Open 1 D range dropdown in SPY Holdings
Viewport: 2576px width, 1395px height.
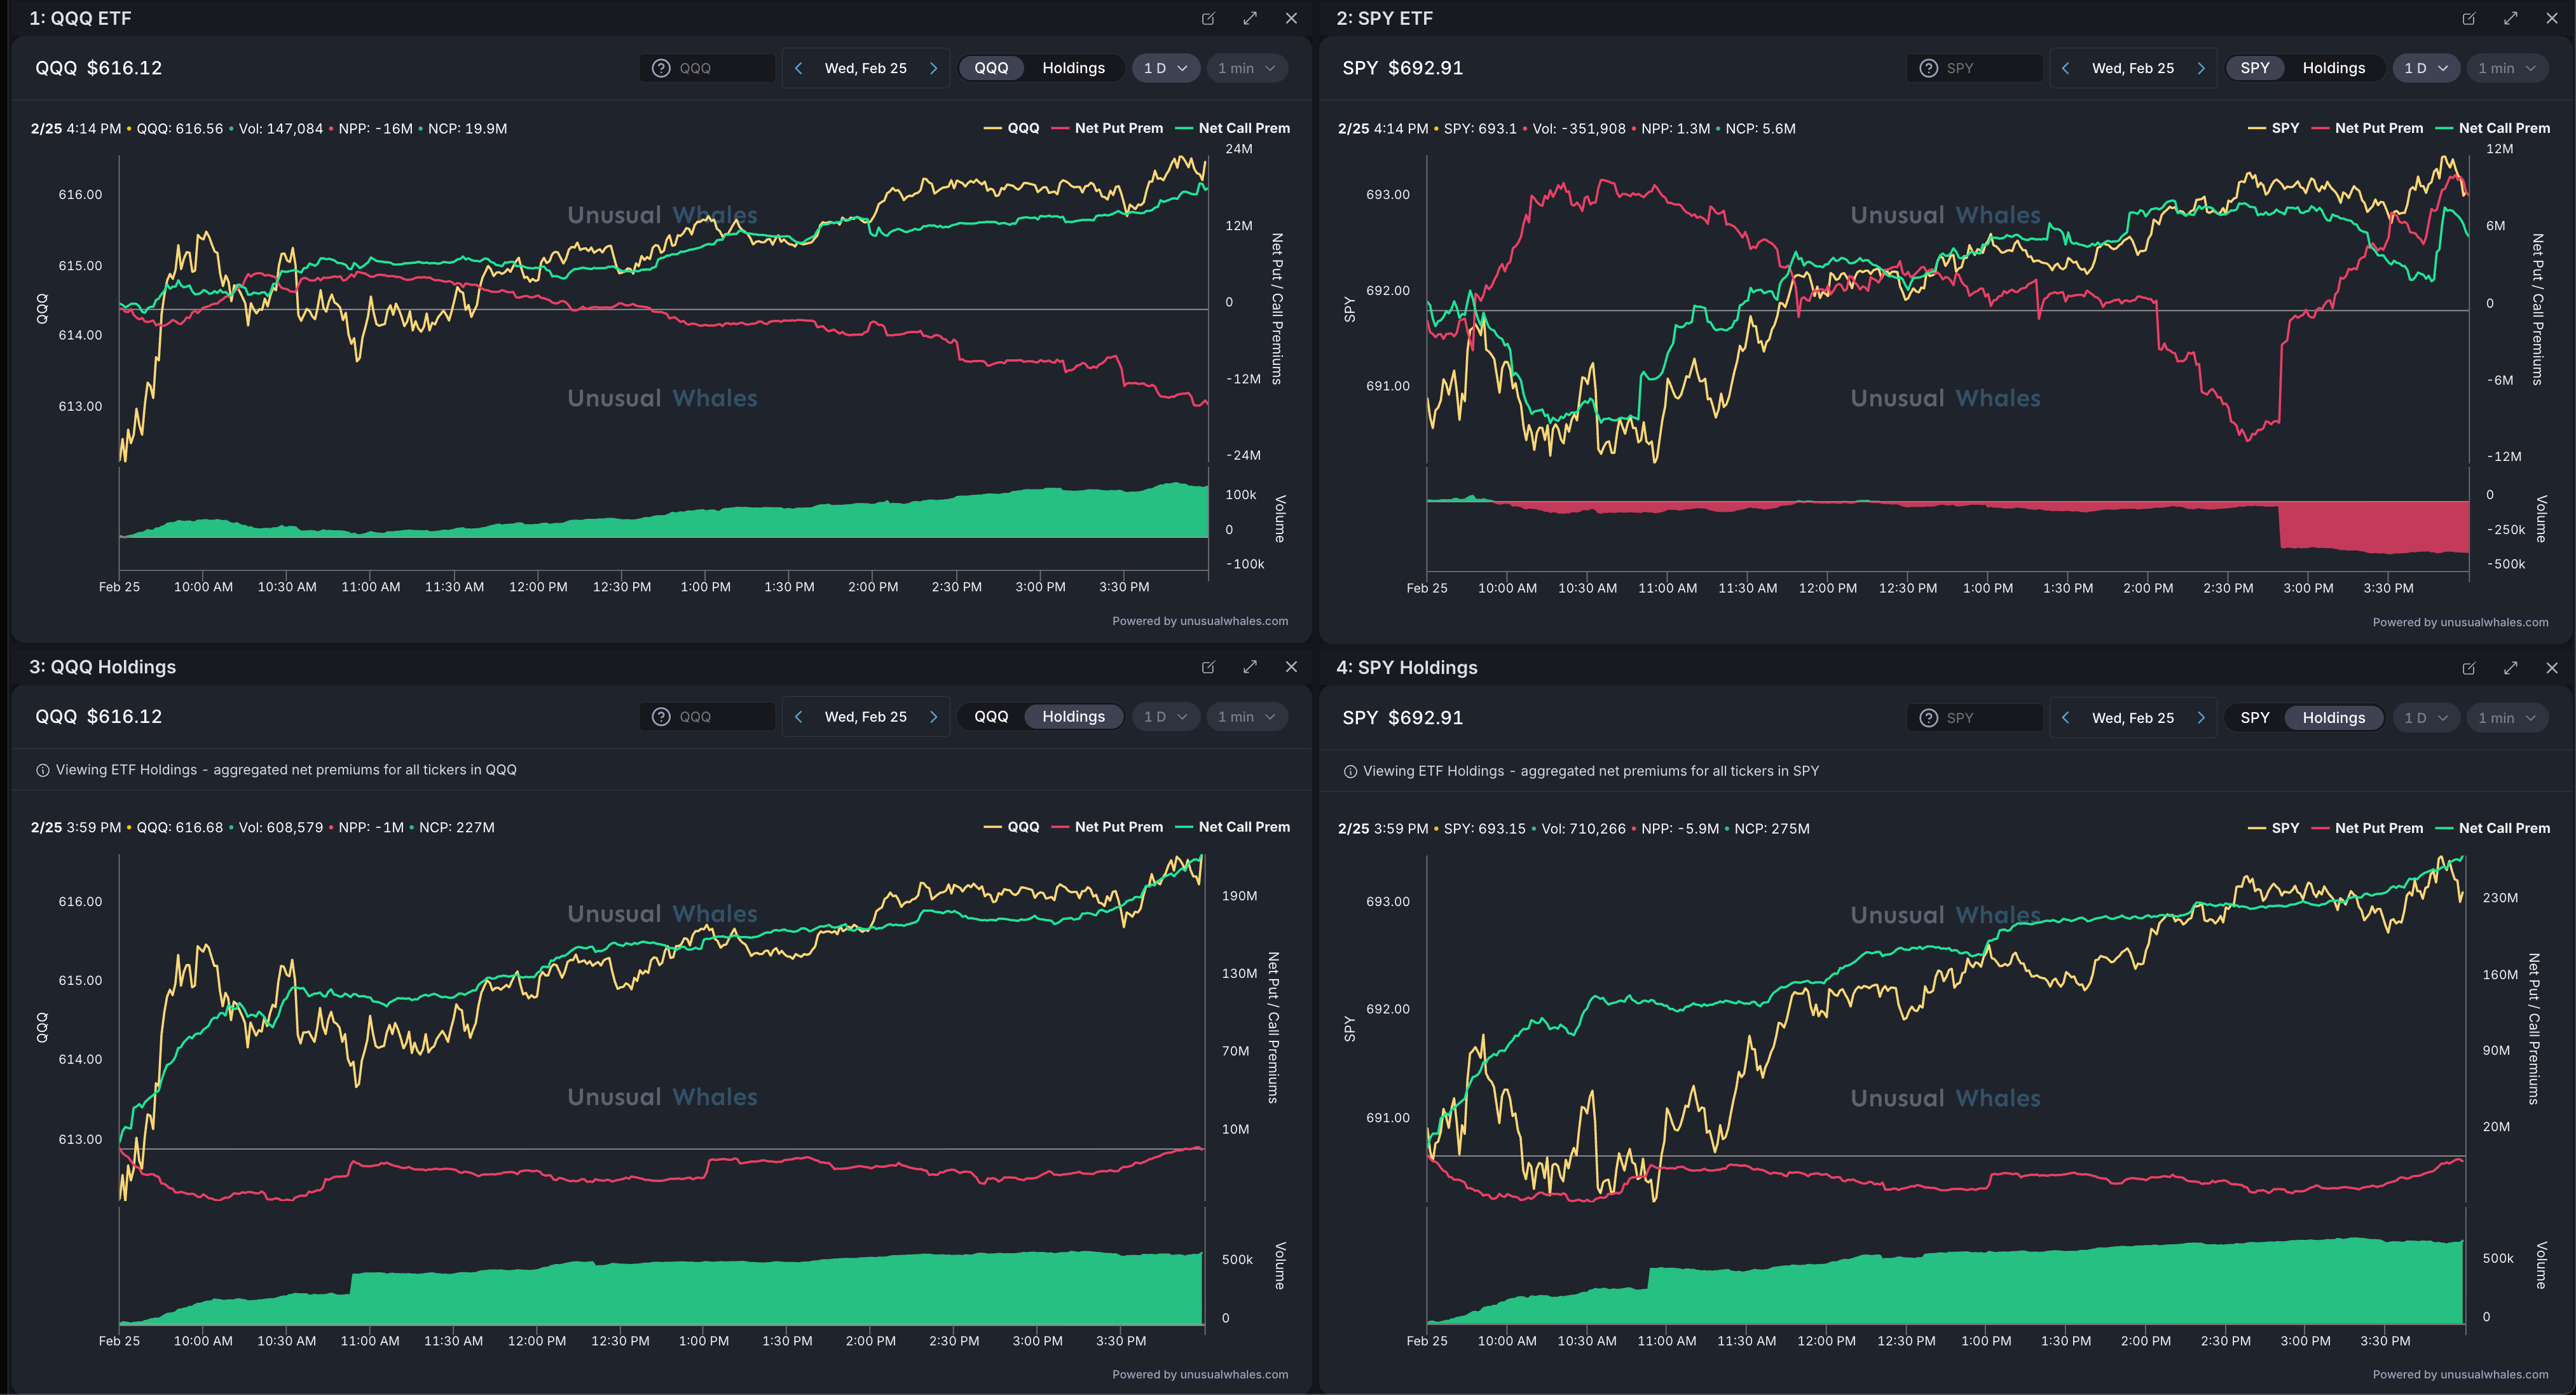[x=2425, y=718]
